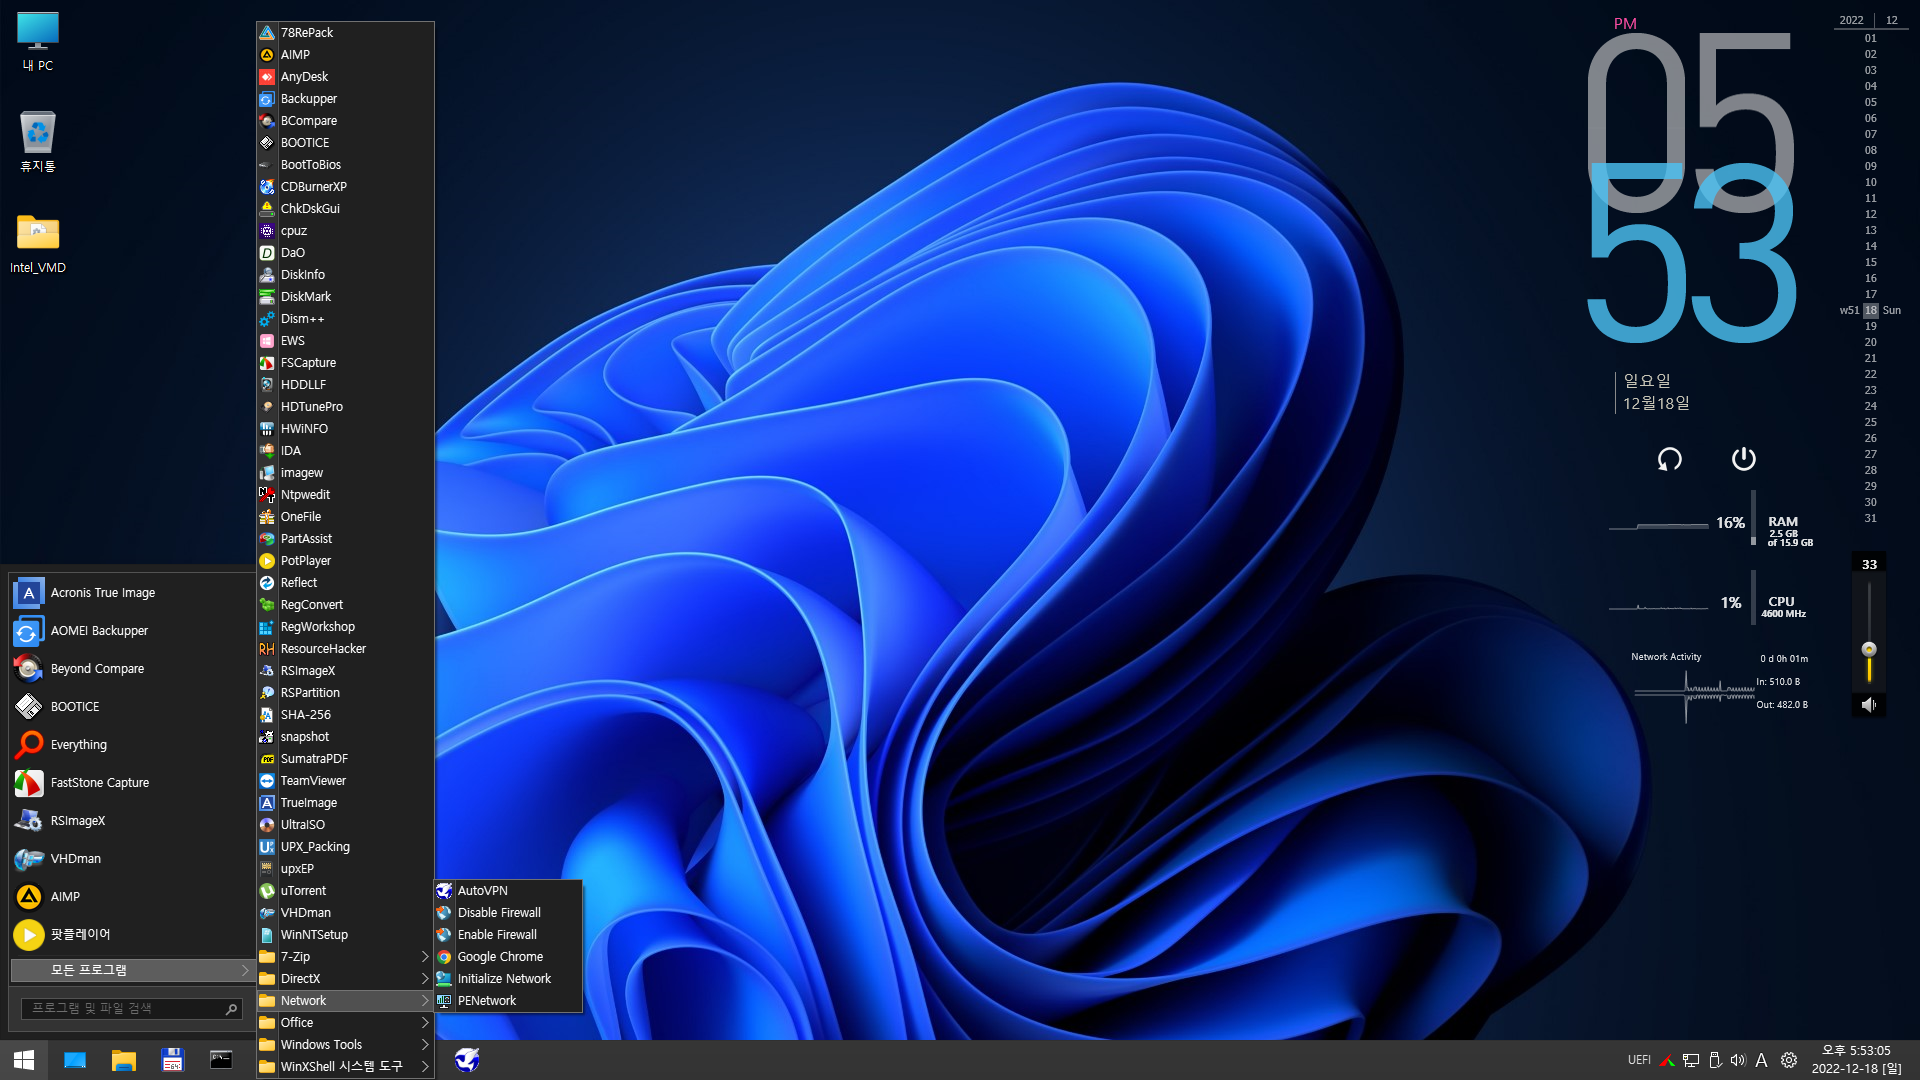1920x1080 pixels.
Task: Open VHDman pinned start menu entry
Action: pyautogui.click(x=130, y=859)
